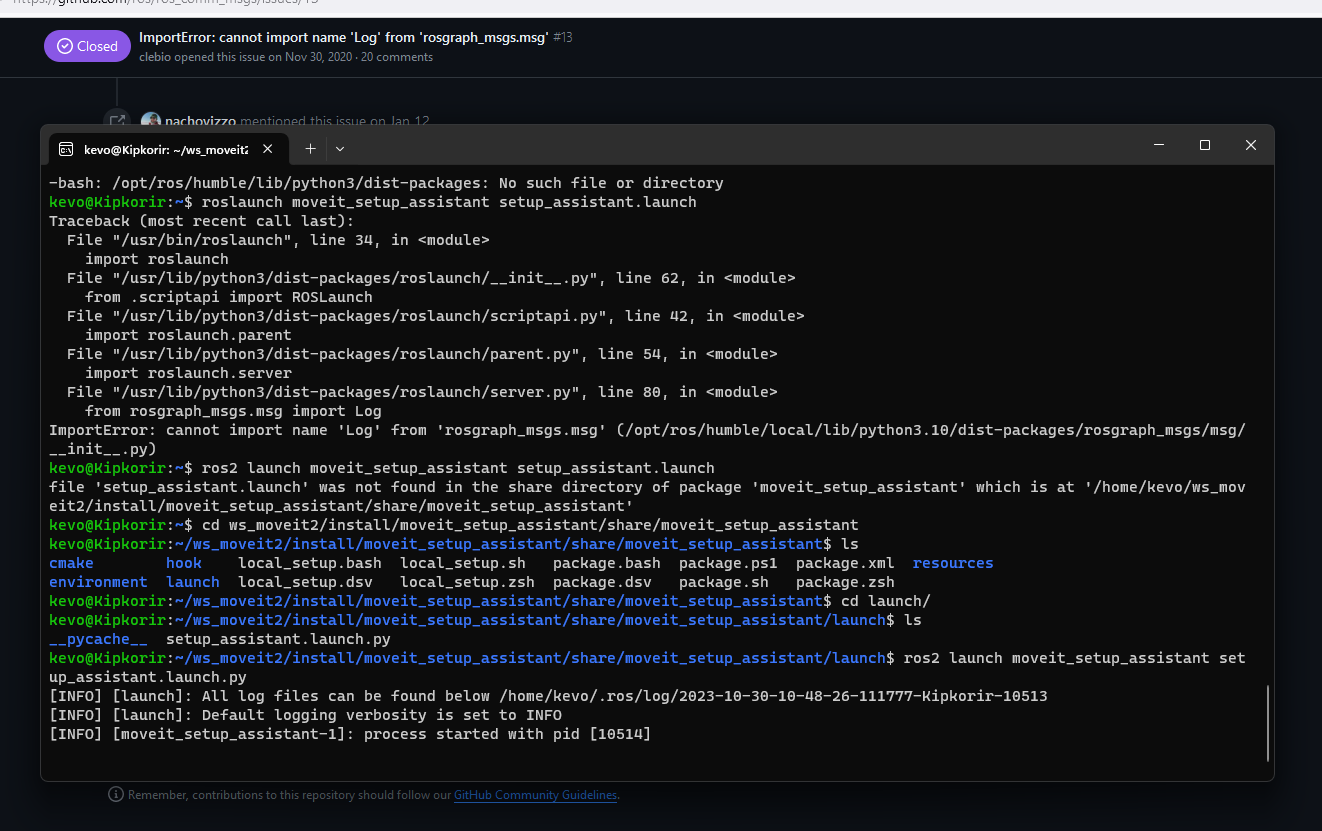Open the Windows Terminal profile selector arrow
The image size is (1322, 831).
[340, 147]
